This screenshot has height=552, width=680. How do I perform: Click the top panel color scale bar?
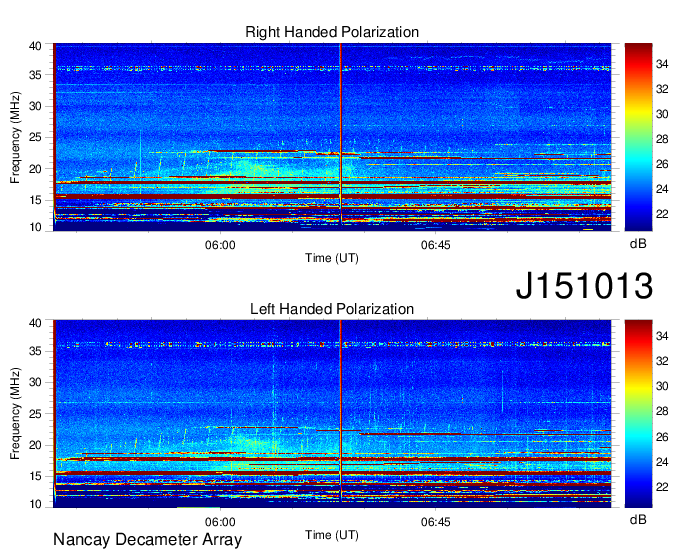coord(638,137)
